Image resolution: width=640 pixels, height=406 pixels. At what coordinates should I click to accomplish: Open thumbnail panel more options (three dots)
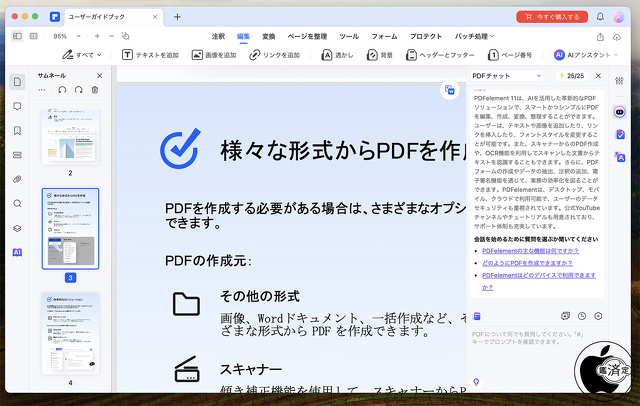pos(42,90)
